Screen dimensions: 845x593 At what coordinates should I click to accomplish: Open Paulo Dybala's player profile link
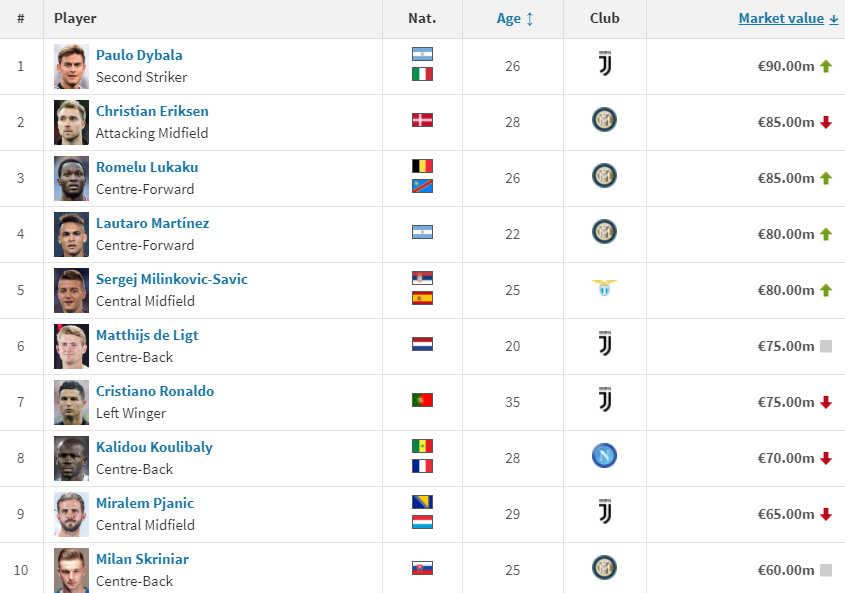coord(139,55)
